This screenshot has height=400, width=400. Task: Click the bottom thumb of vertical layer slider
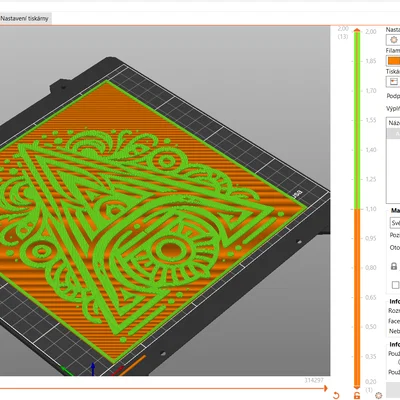coord(357,387)
